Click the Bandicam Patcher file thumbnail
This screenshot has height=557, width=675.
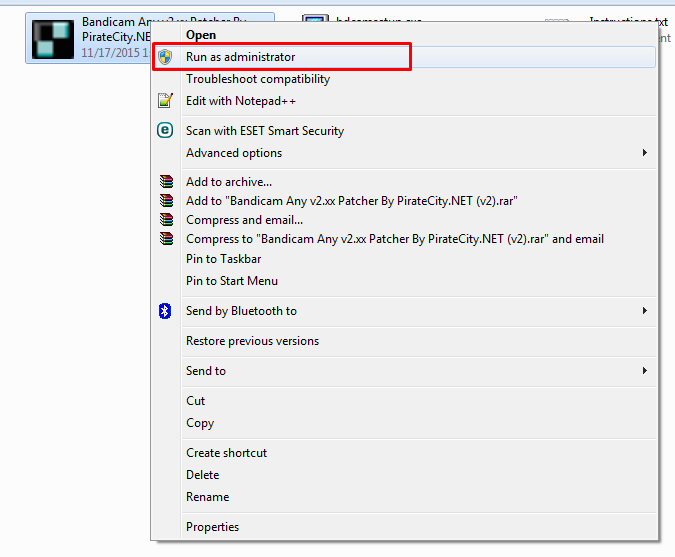53,38
